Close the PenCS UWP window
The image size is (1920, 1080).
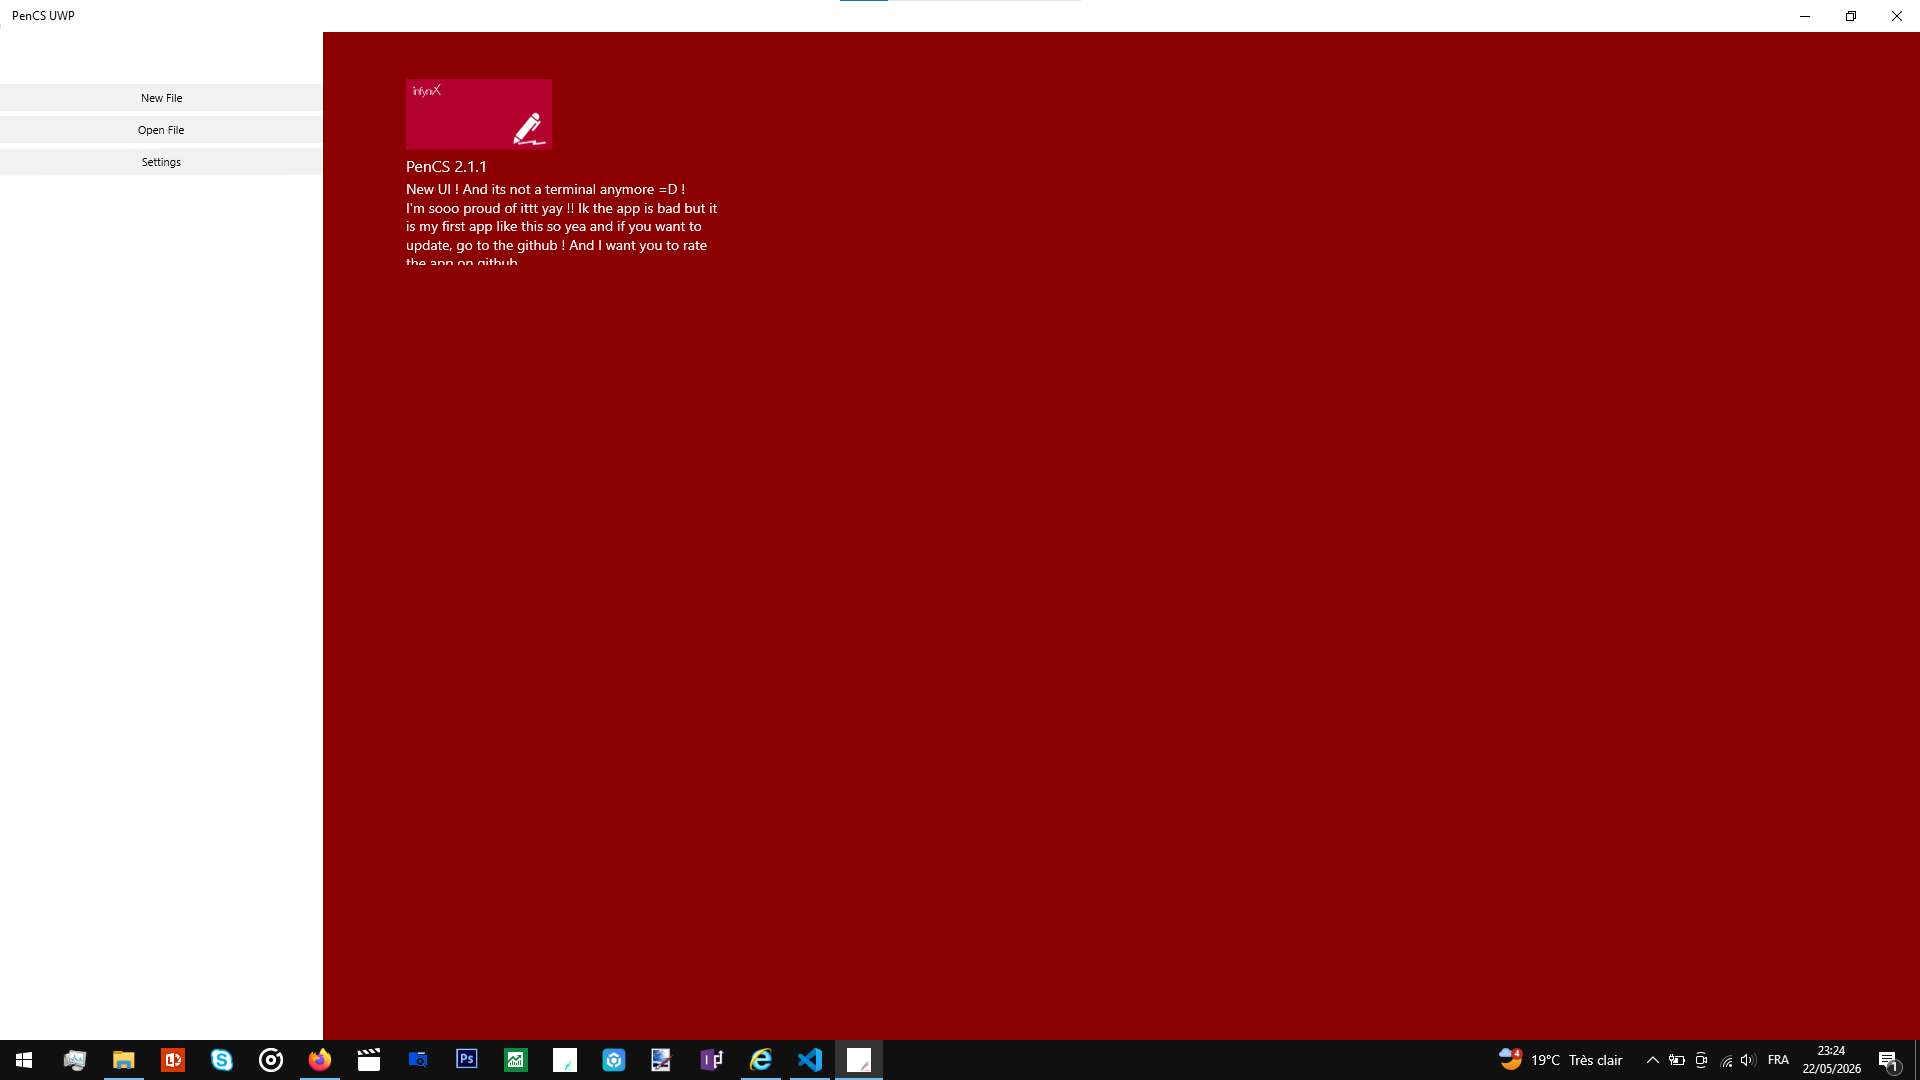pyautogui.click(x=1897, y=16)
